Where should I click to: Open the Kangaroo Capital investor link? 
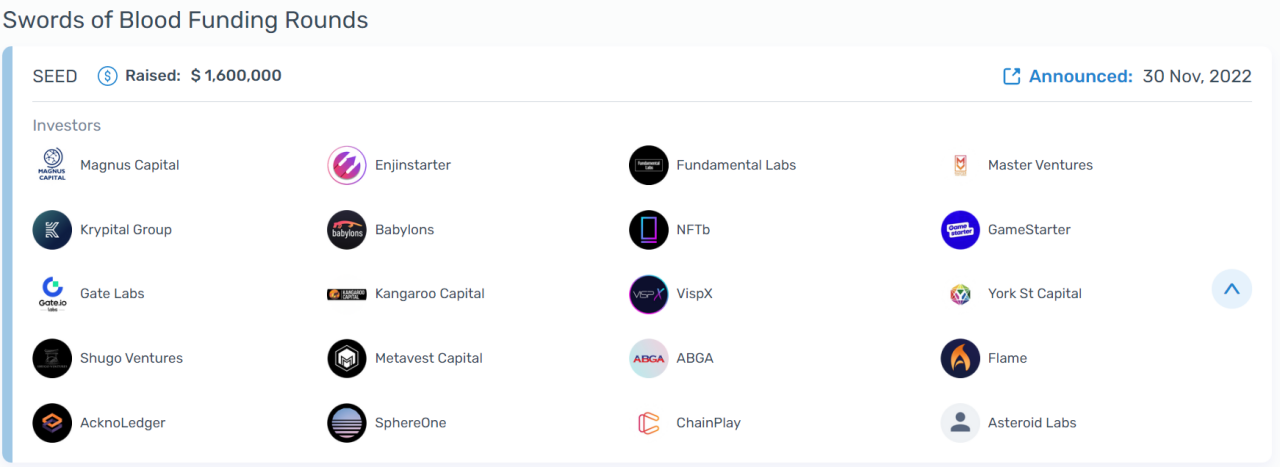[429, 294]
